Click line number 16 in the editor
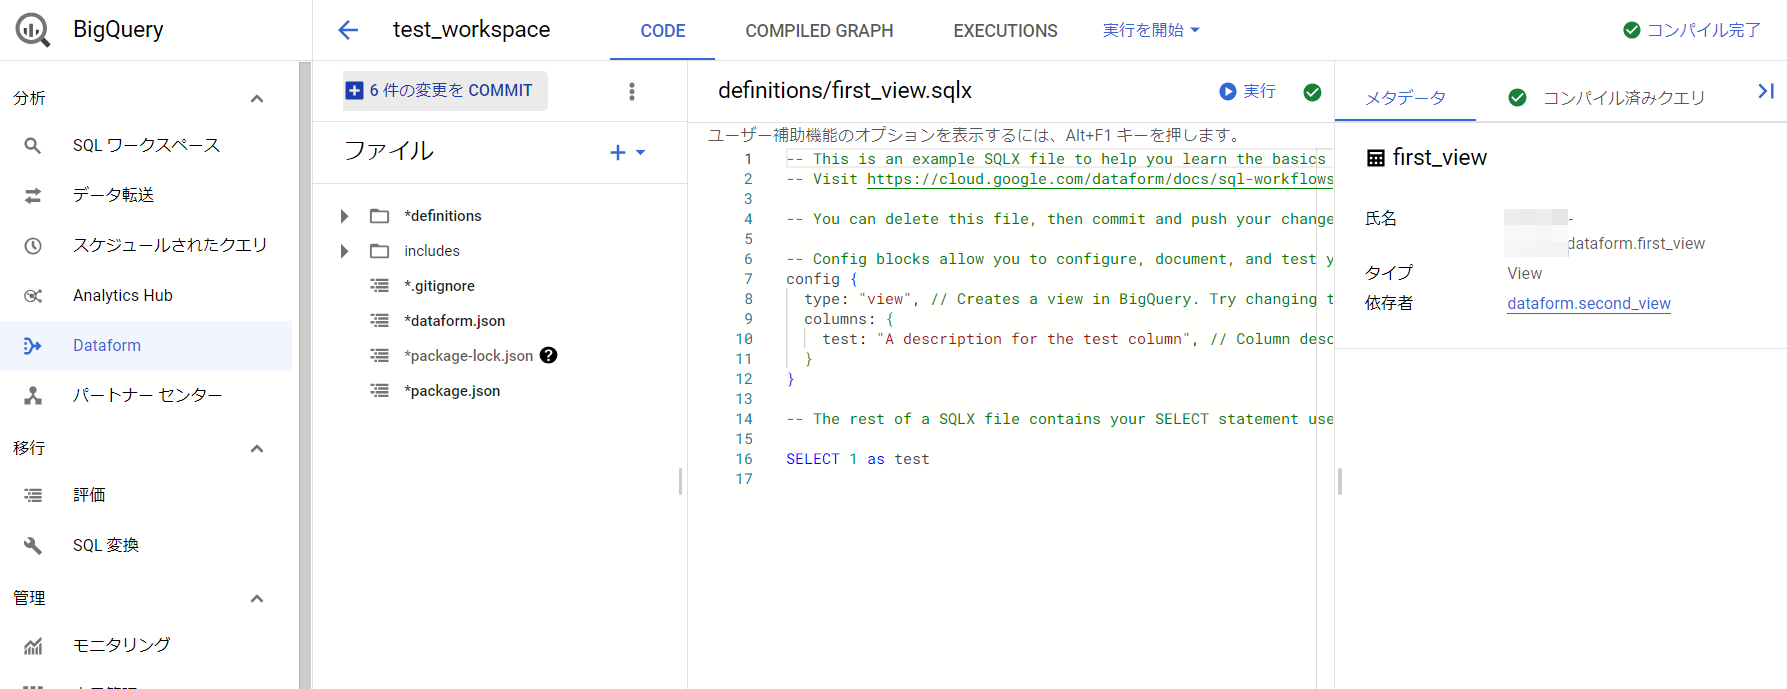This screenshot has height=689, width=1787. [744, 459]
